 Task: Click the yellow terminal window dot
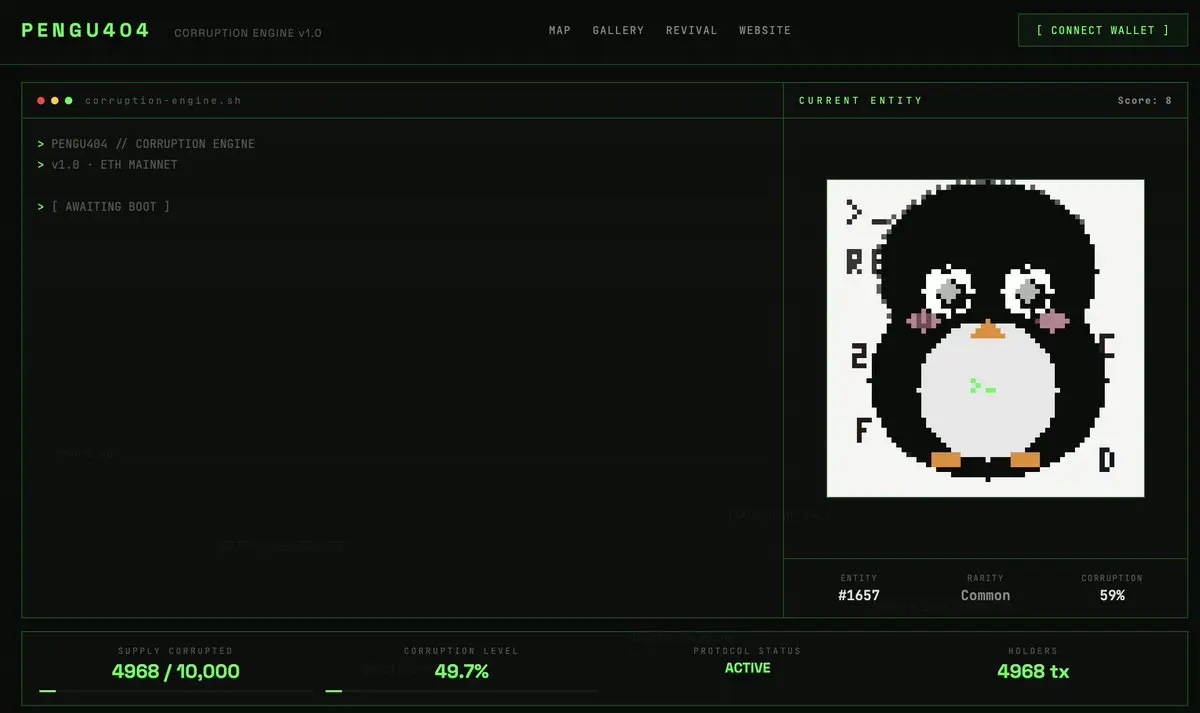pos(55,100)
